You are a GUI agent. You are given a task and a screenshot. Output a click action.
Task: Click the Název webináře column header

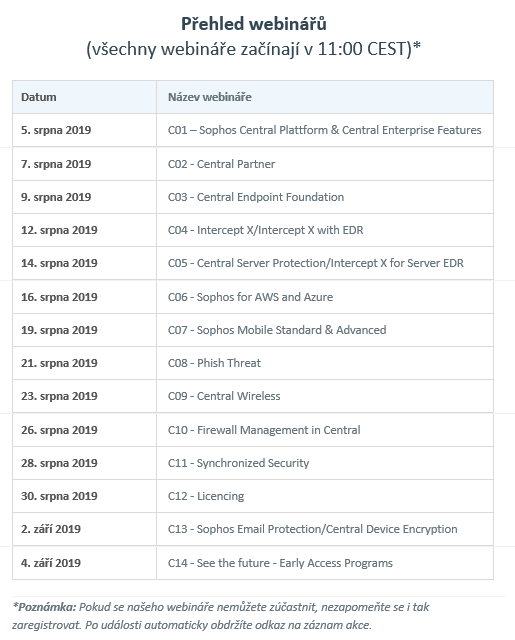pos(210,97)
